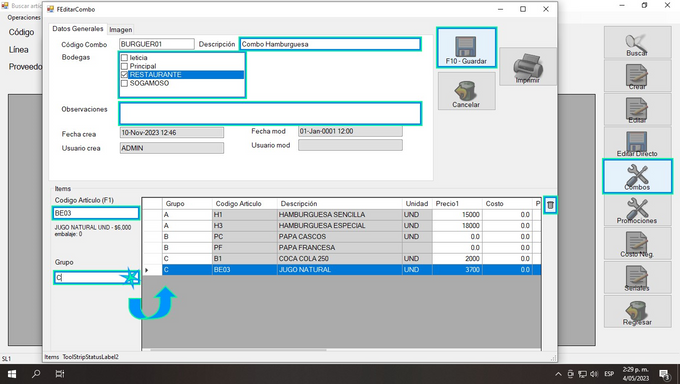Open the Windows Start menu
Screen dimensions: 680x384
(12, 374)
